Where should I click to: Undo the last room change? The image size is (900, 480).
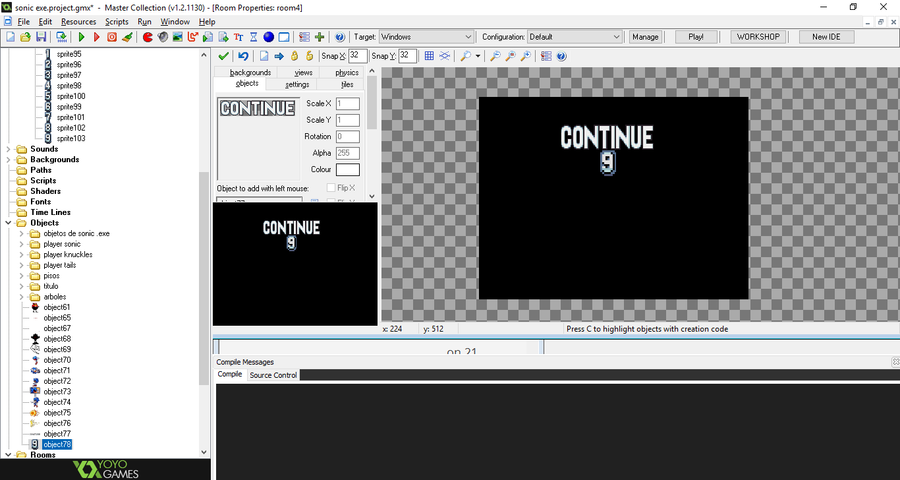pos(243,56)
